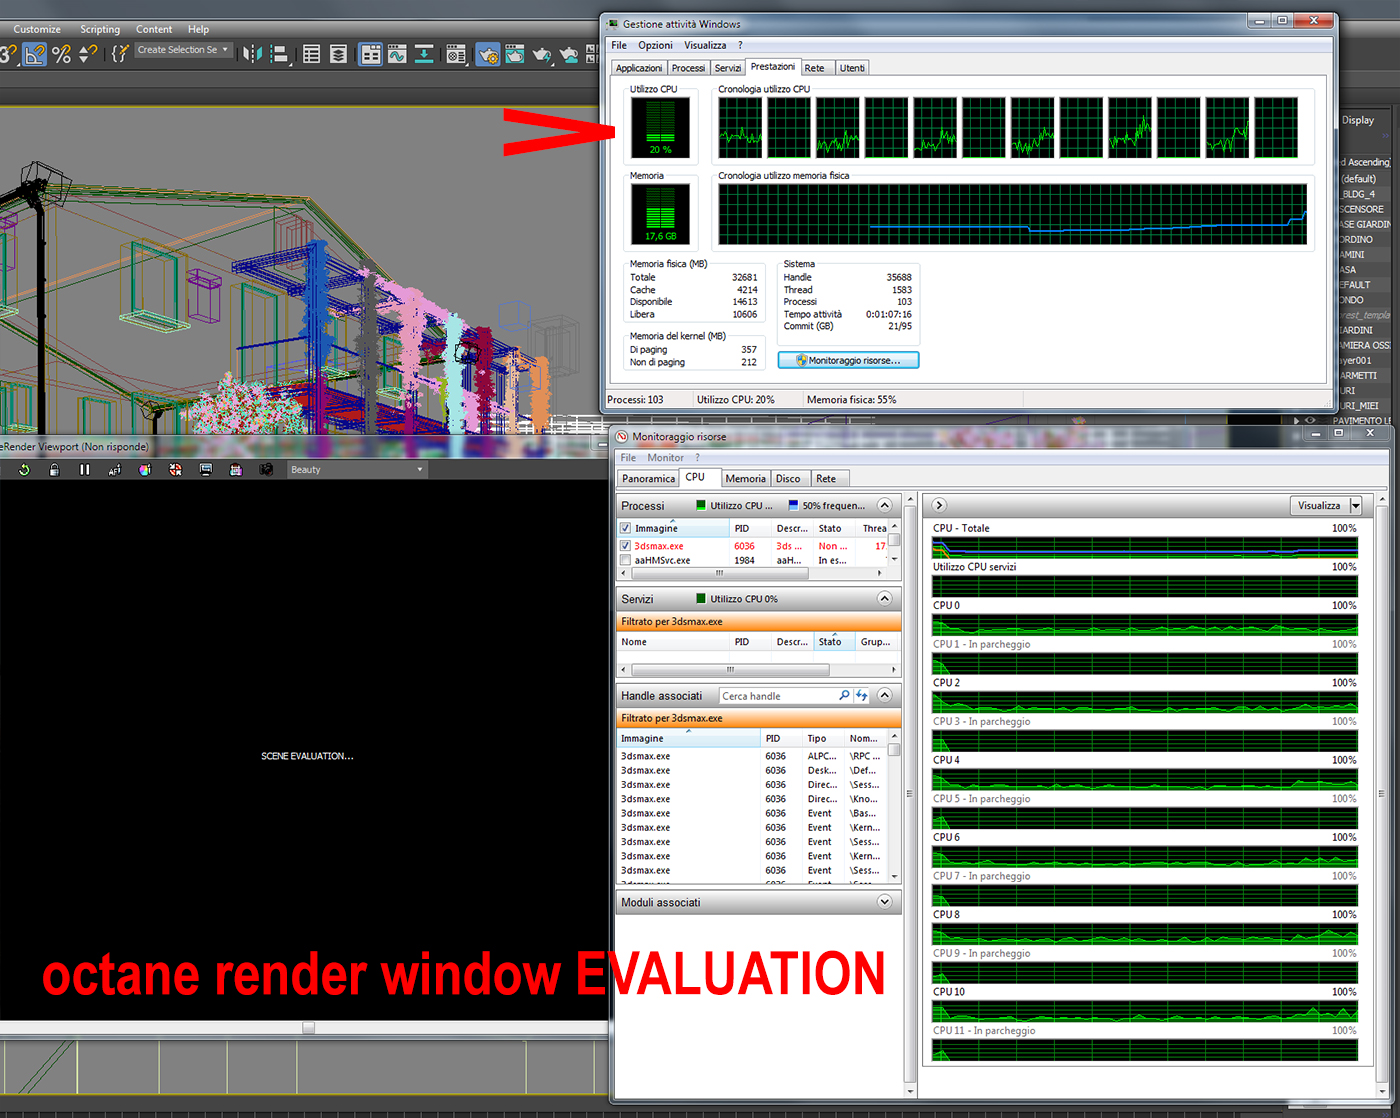This screenshot has height=1118, width=1400.
Task: Click the Octane auto-focus picker icon
Action: click(115, 470)
